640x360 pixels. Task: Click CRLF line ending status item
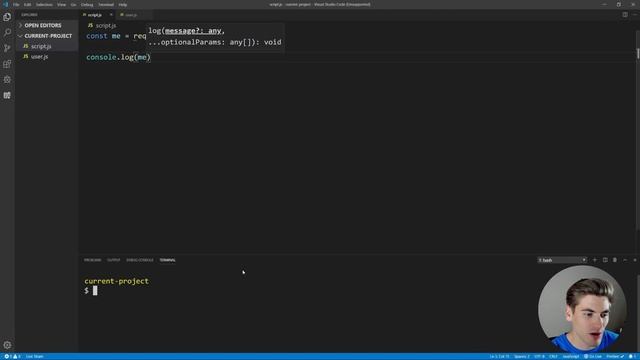point(553,356)
